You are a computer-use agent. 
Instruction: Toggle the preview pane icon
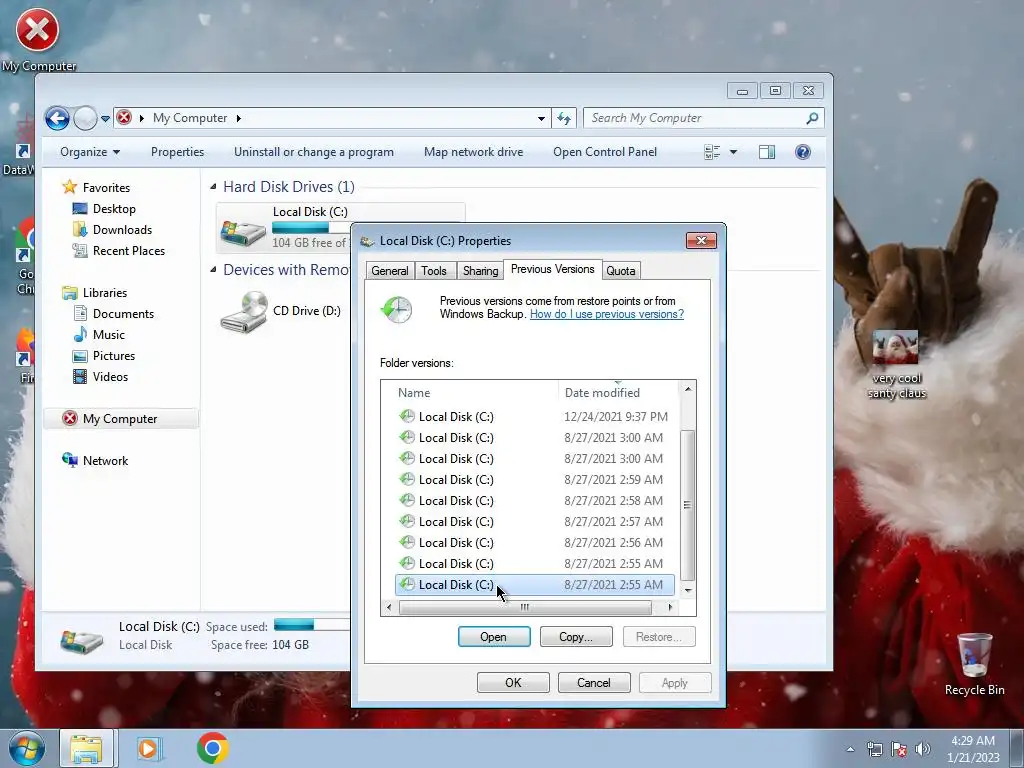tap(767, 152)
